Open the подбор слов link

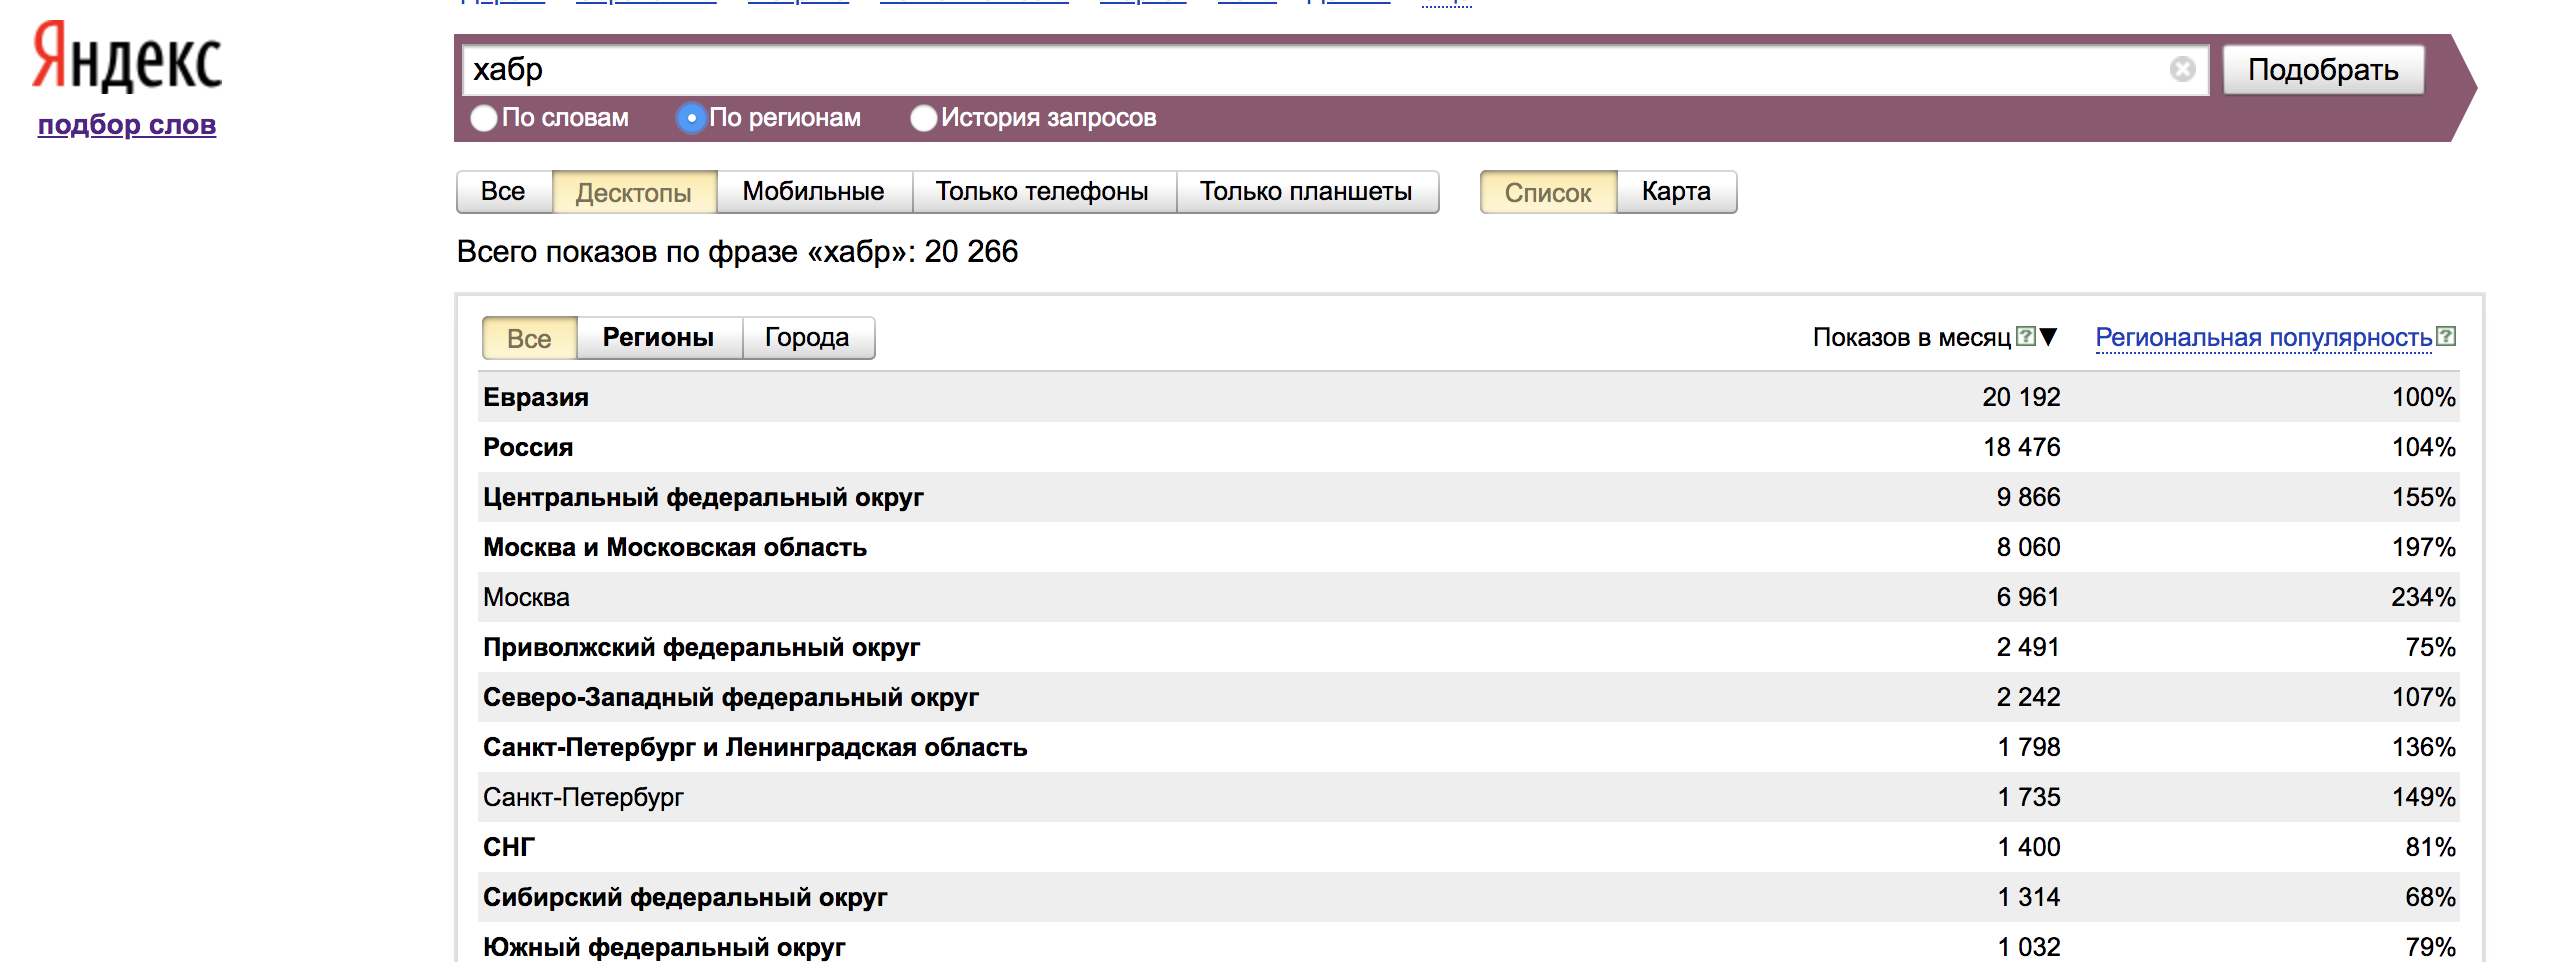[x=127, y=125]
